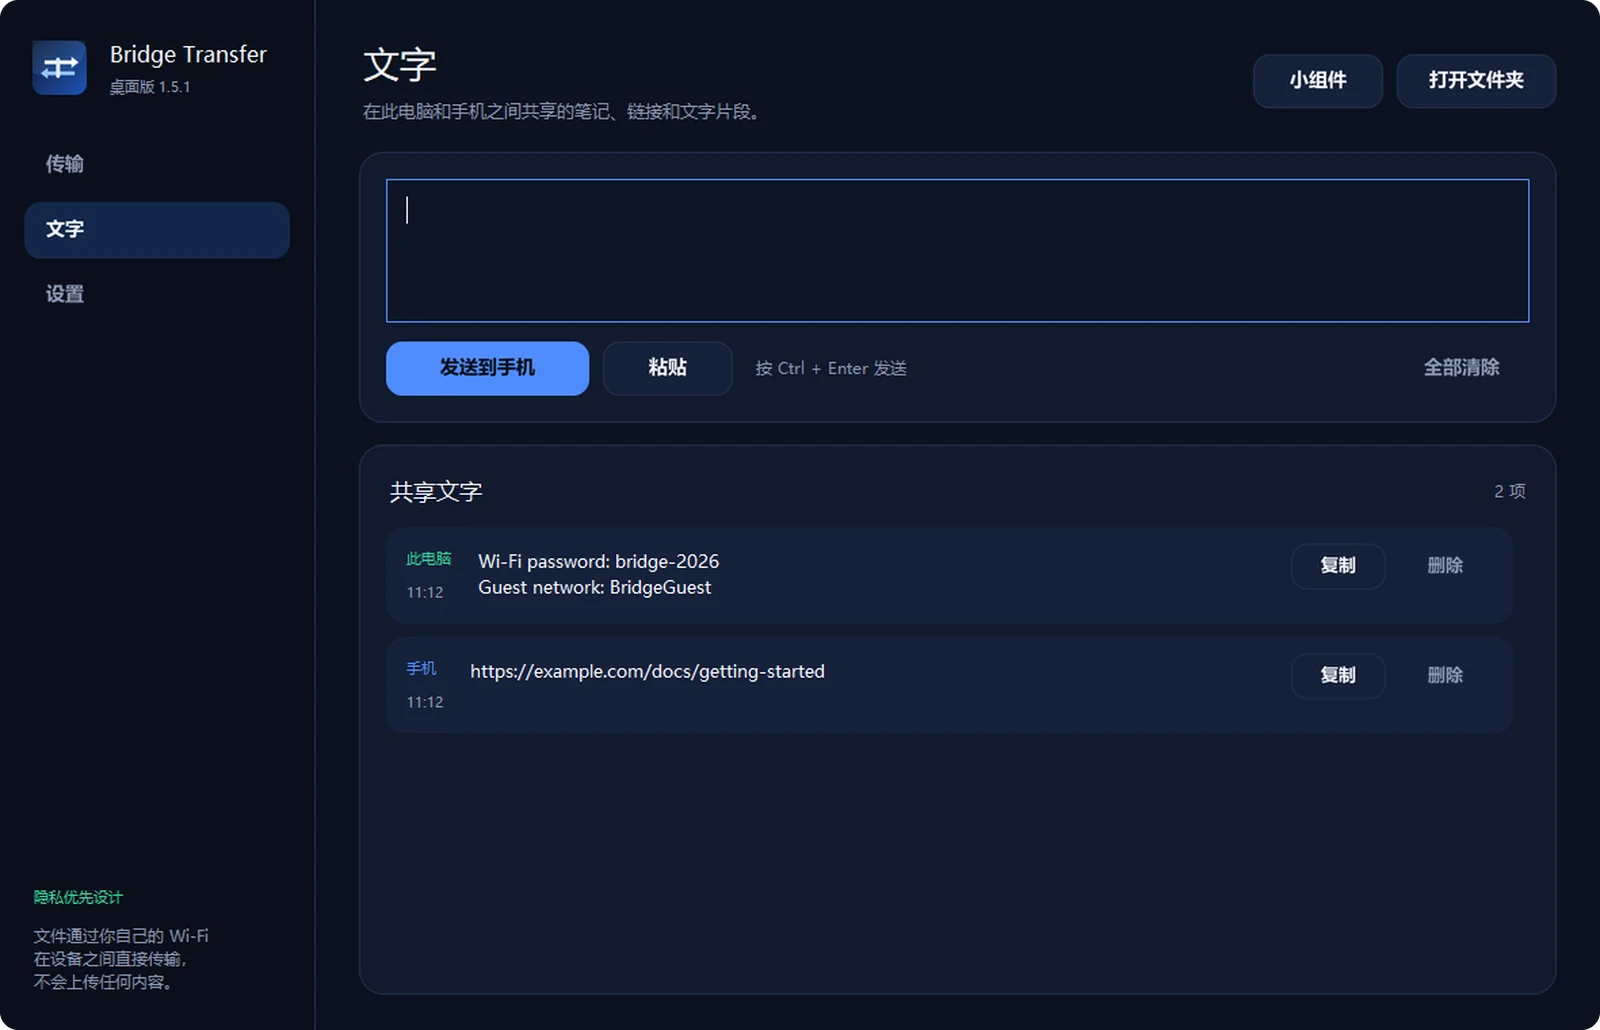Viewport: 1600px width, 1030px height.
Task: Click the 桌面版 1.5.1 version text
Action: point(149,87)
